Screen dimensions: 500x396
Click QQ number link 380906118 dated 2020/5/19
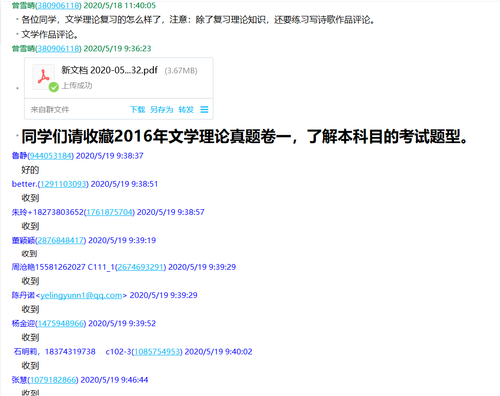58,49
